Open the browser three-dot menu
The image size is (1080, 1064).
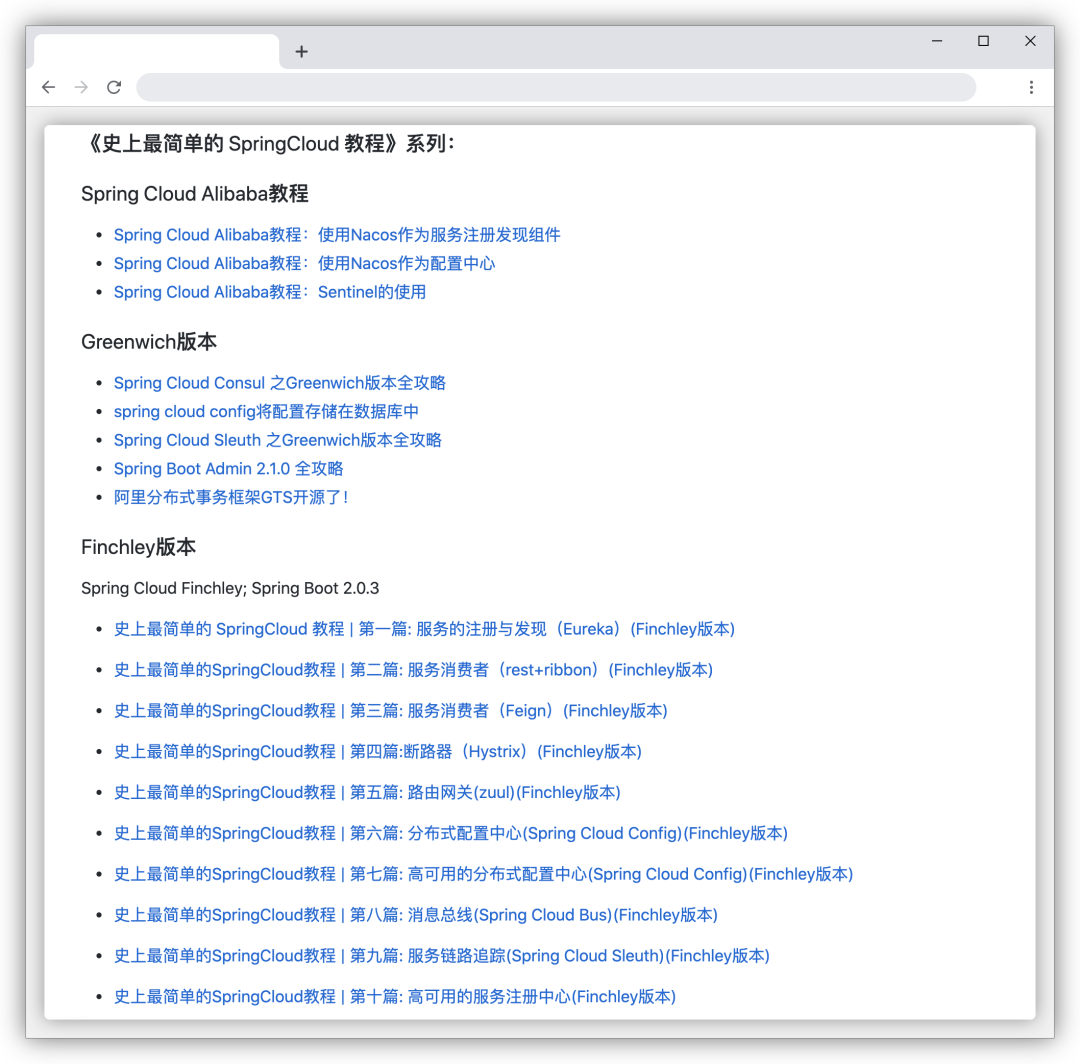click(x=1031, y=87)
